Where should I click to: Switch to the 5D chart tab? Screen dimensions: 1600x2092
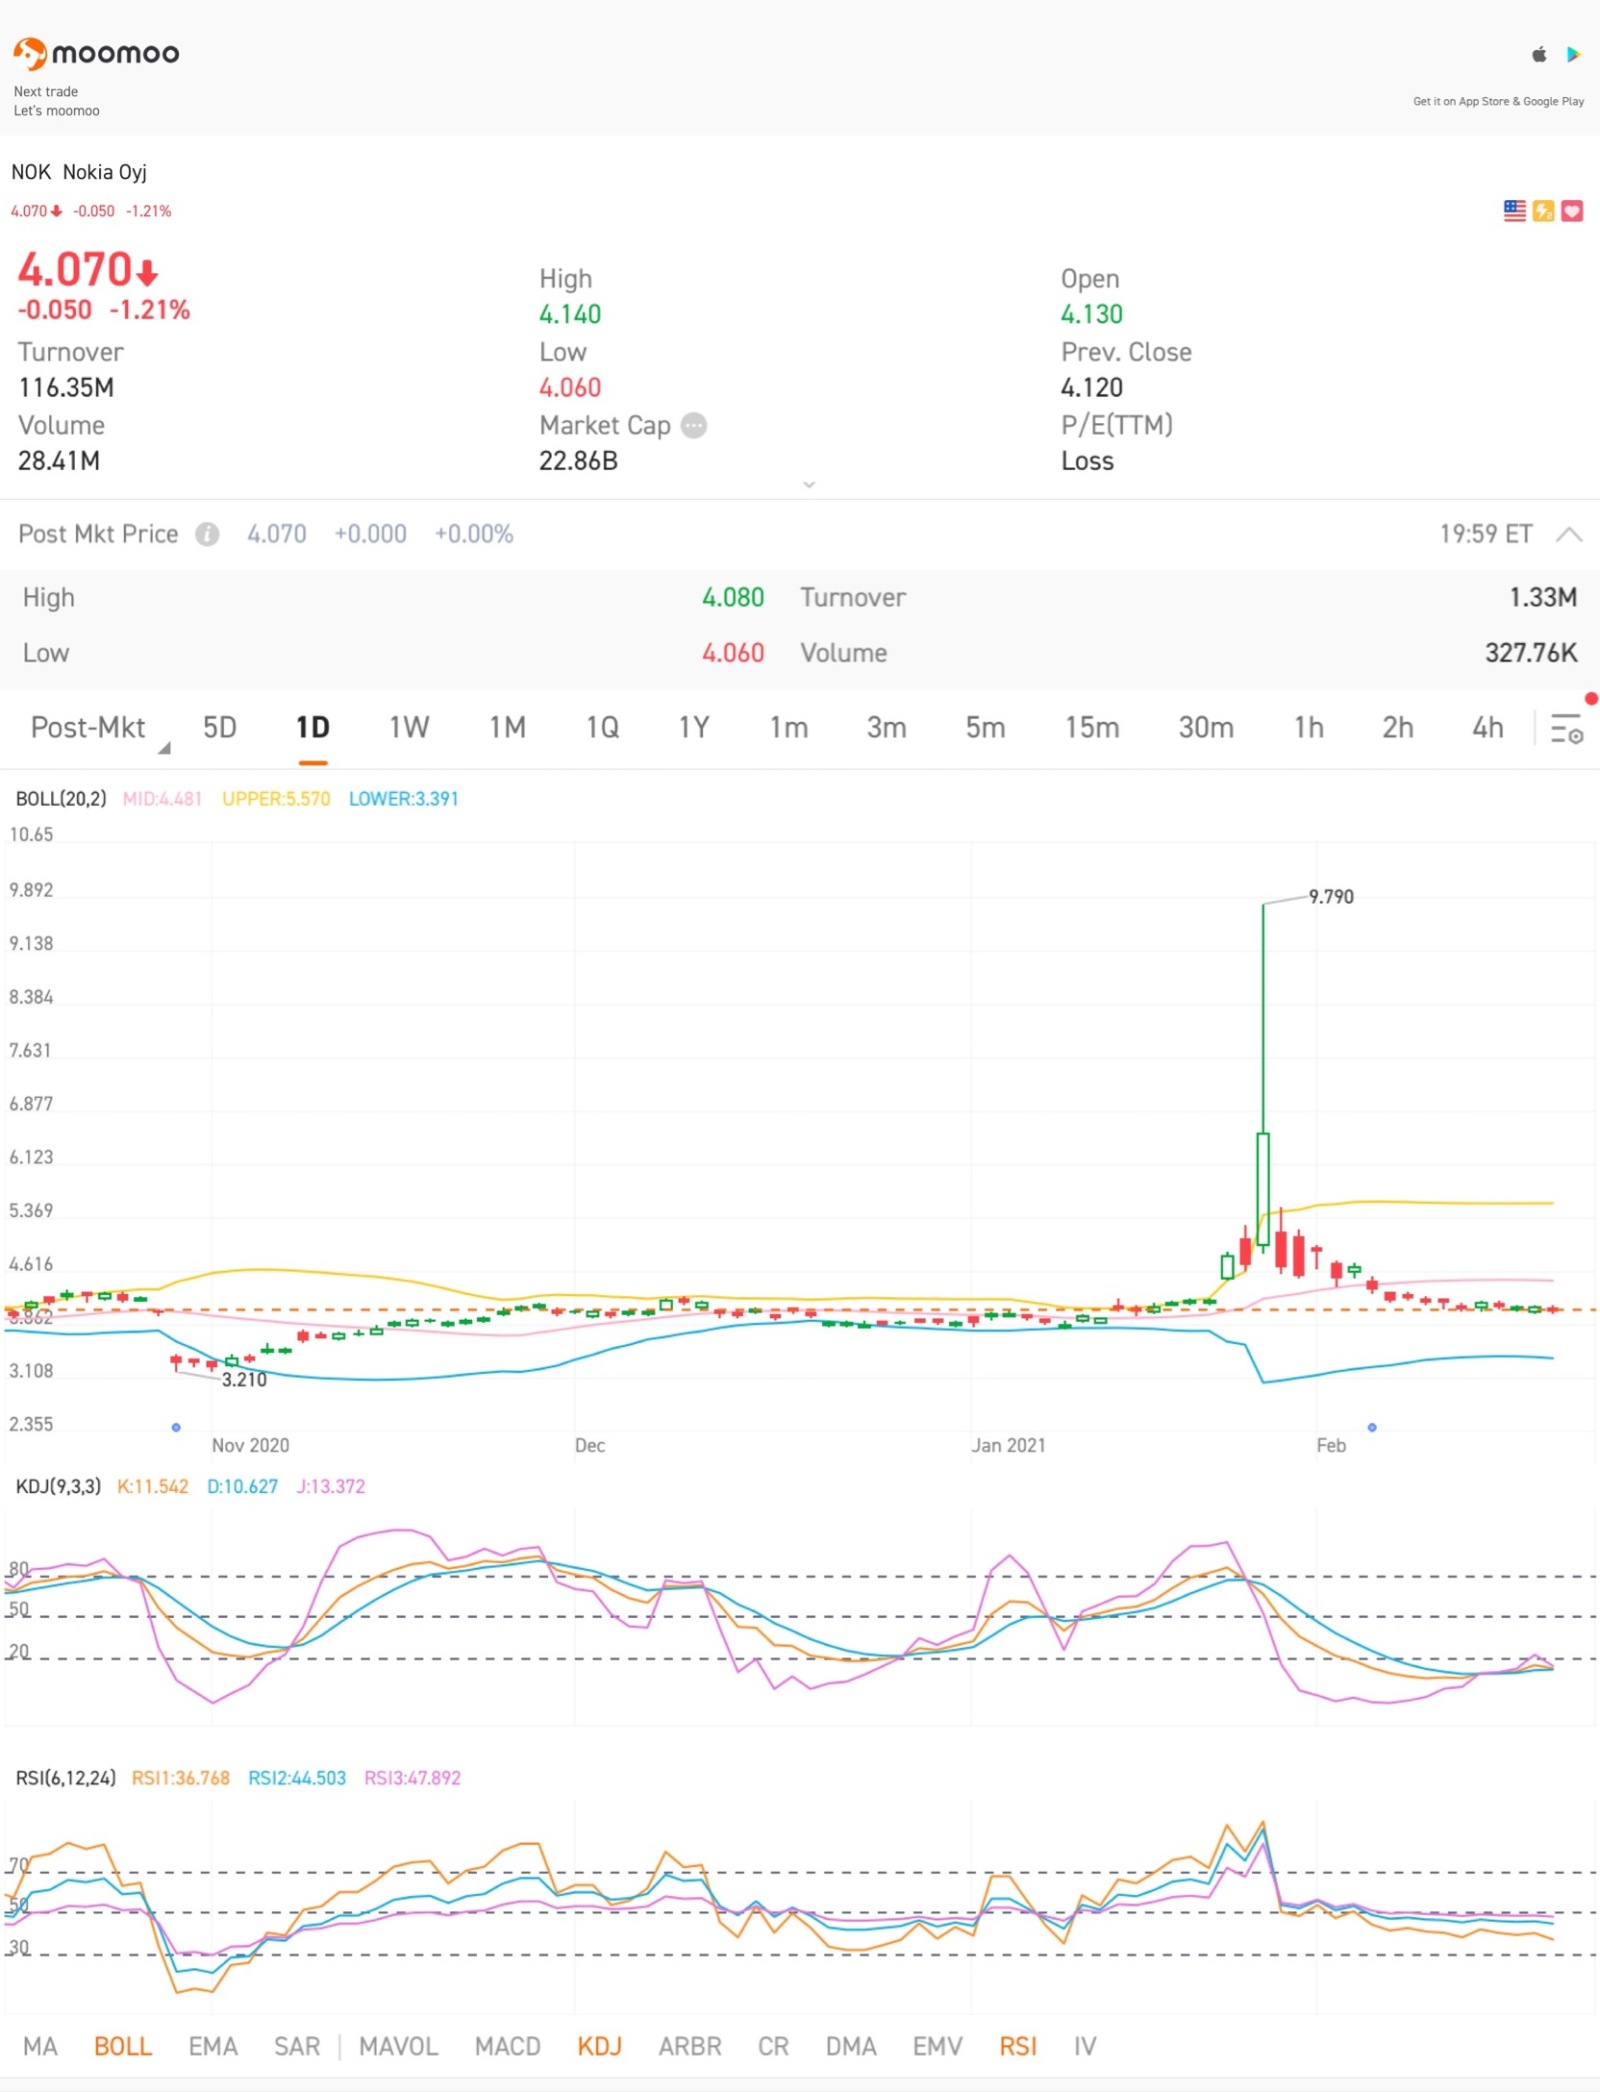pyautogui.click(x=220, y=728)
